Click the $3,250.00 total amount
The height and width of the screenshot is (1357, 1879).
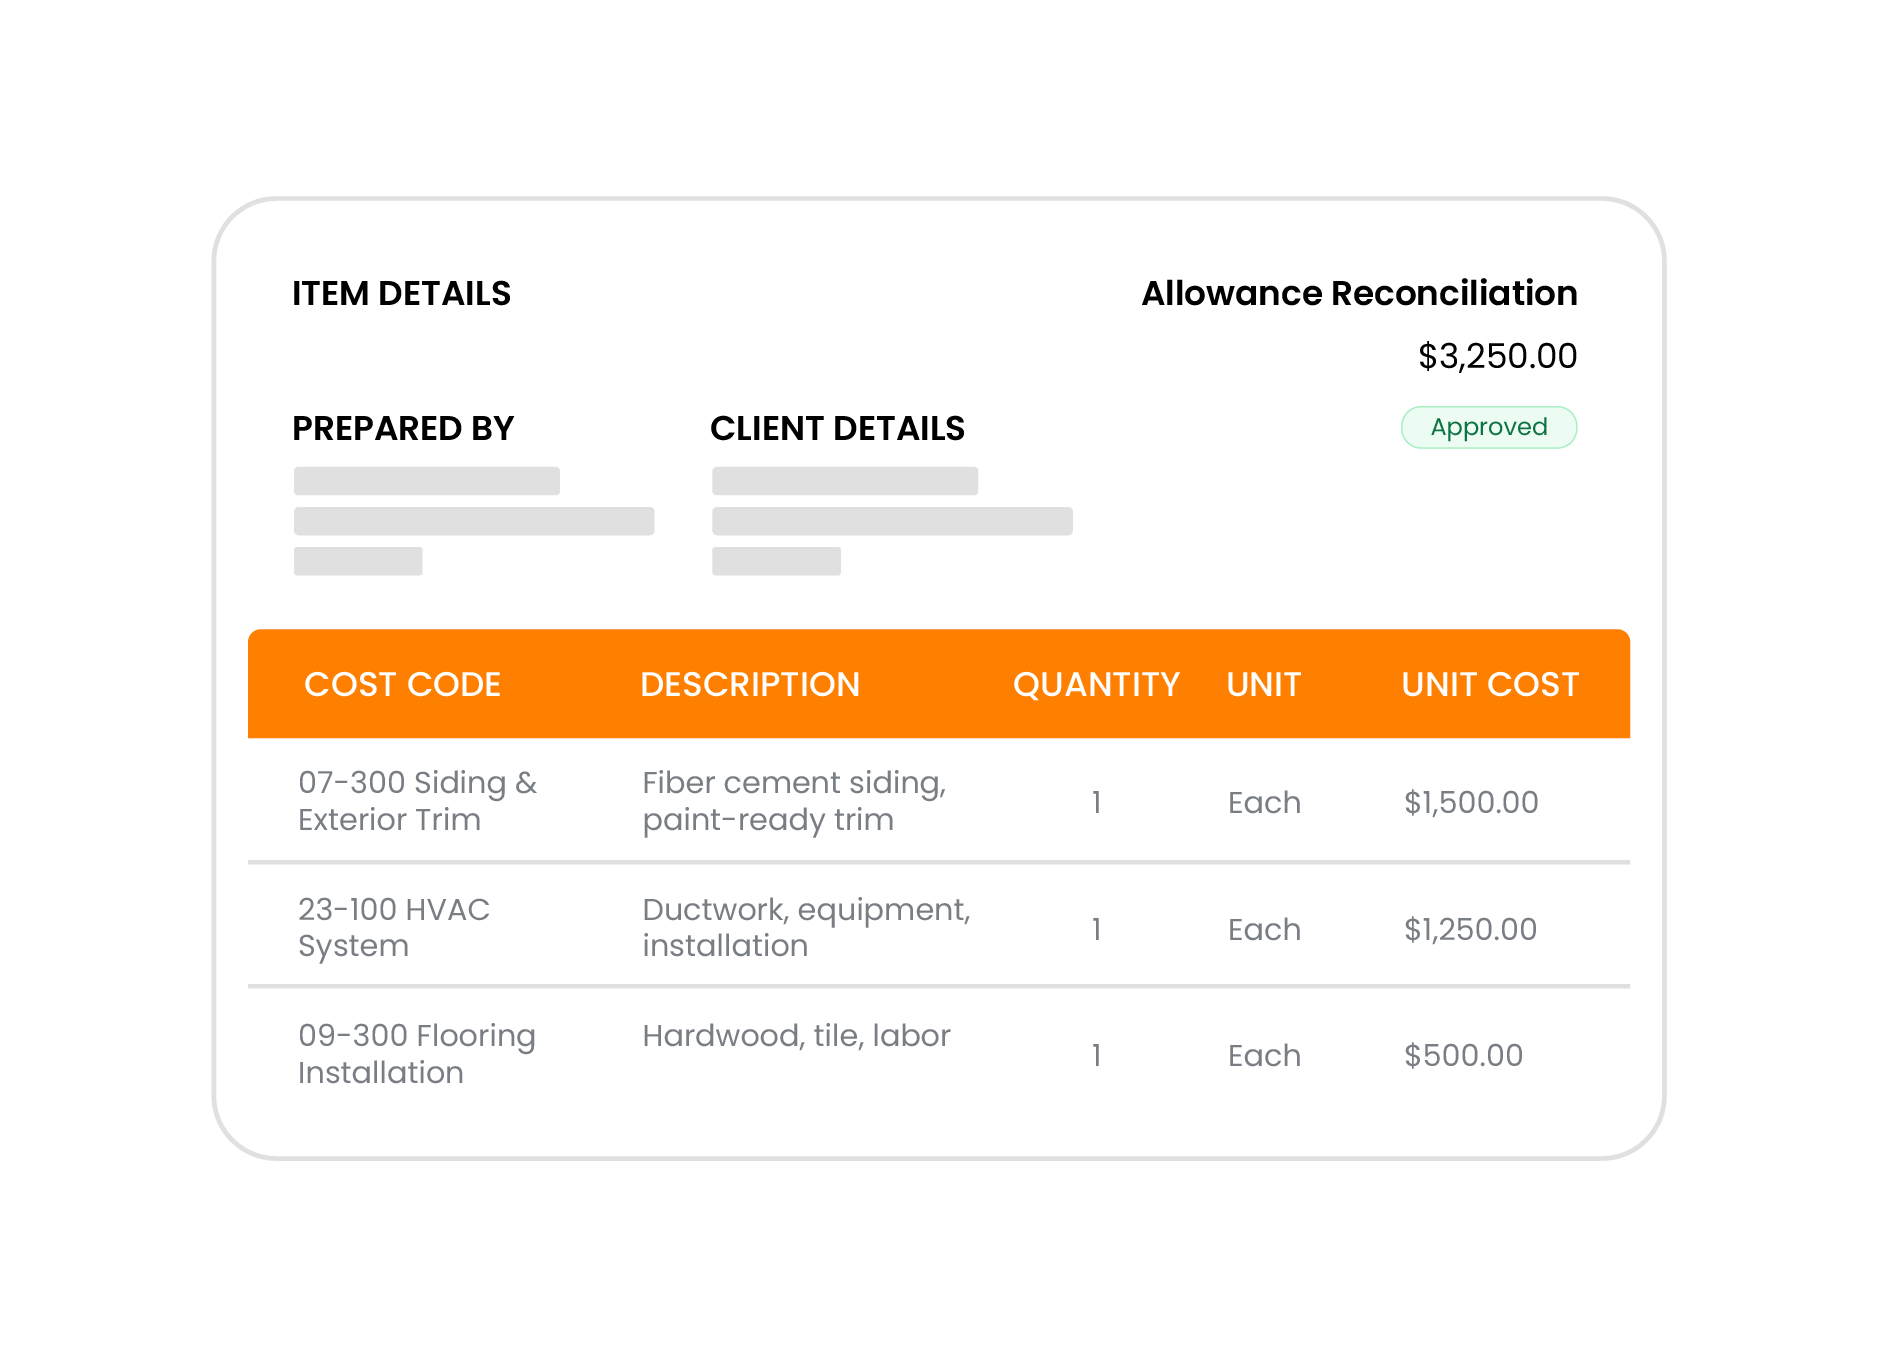click(1496, 356)
